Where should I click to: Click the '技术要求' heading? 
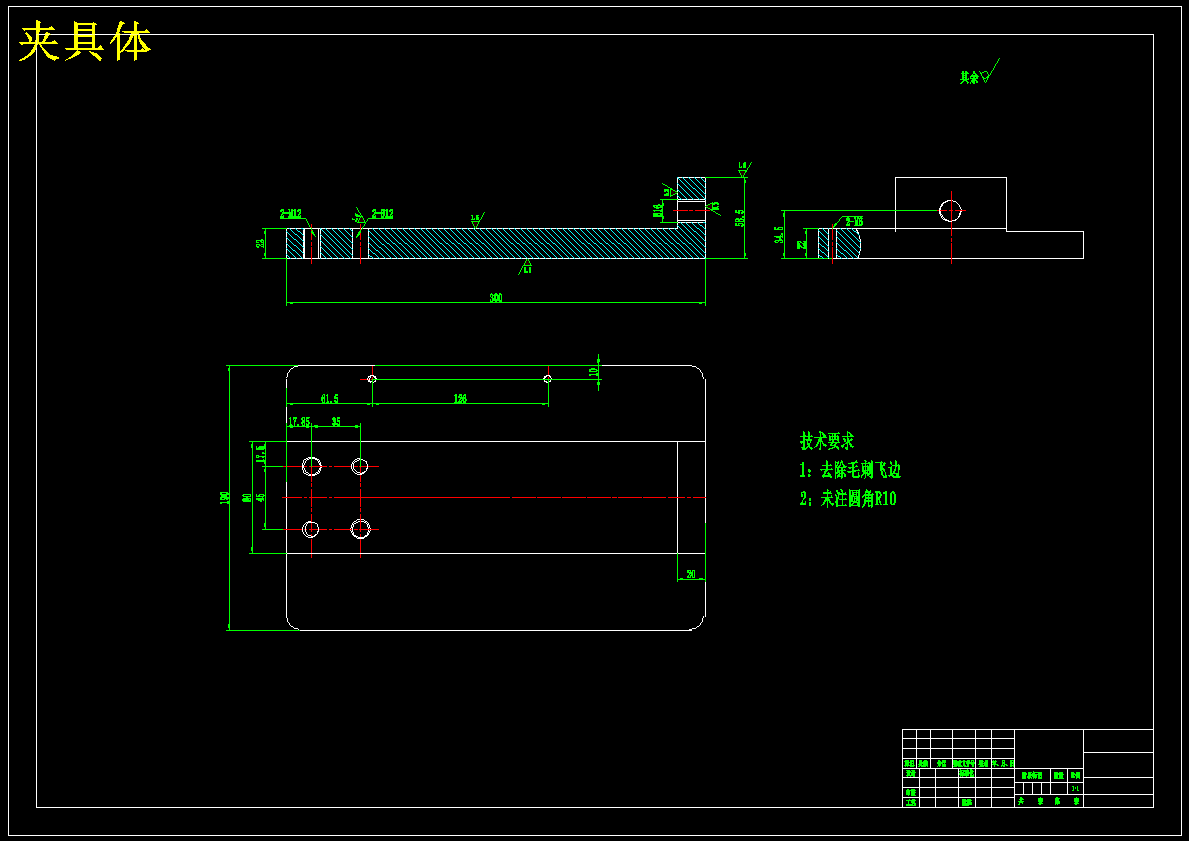(x=827, y=441)
